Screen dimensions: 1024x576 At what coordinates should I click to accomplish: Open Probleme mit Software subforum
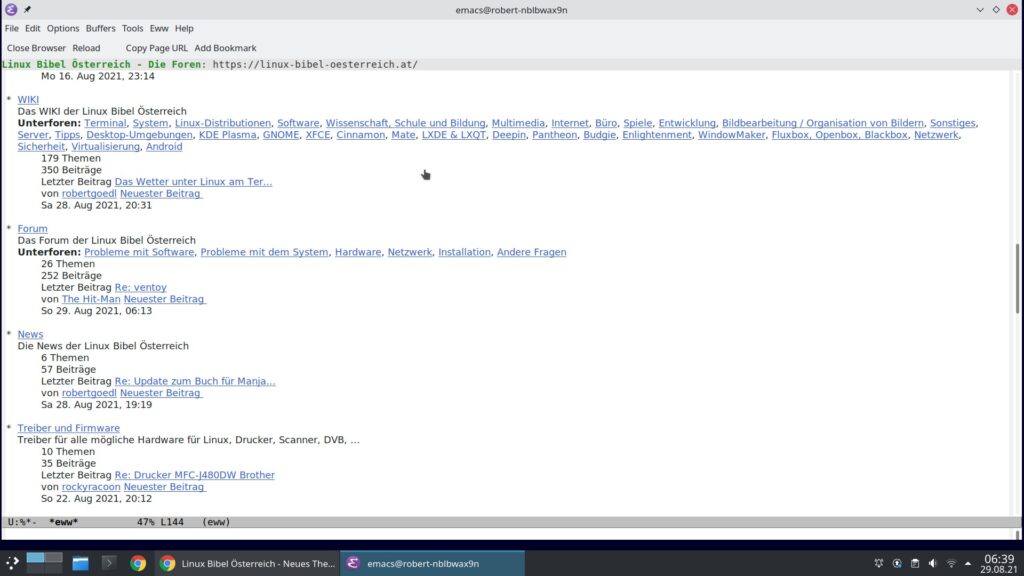(x=139, y=252)
